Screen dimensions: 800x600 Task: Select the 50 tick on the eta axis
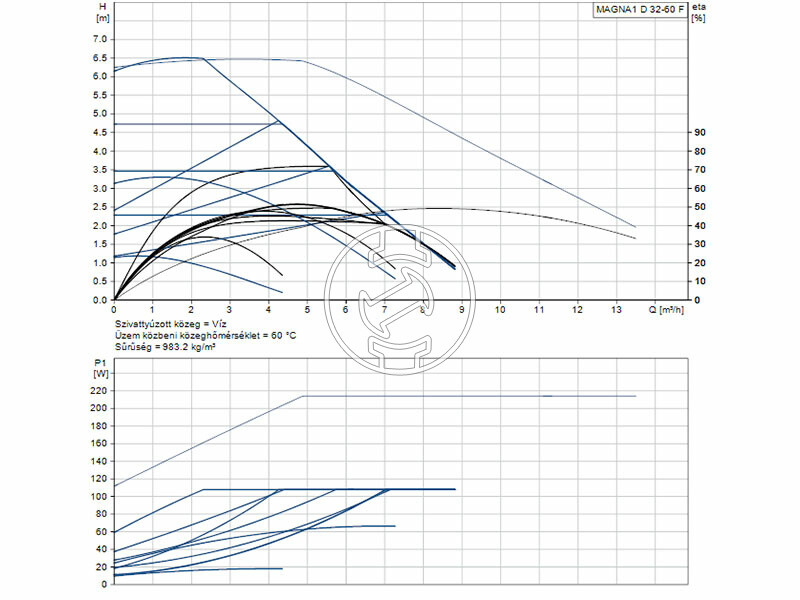coord(700,207)
